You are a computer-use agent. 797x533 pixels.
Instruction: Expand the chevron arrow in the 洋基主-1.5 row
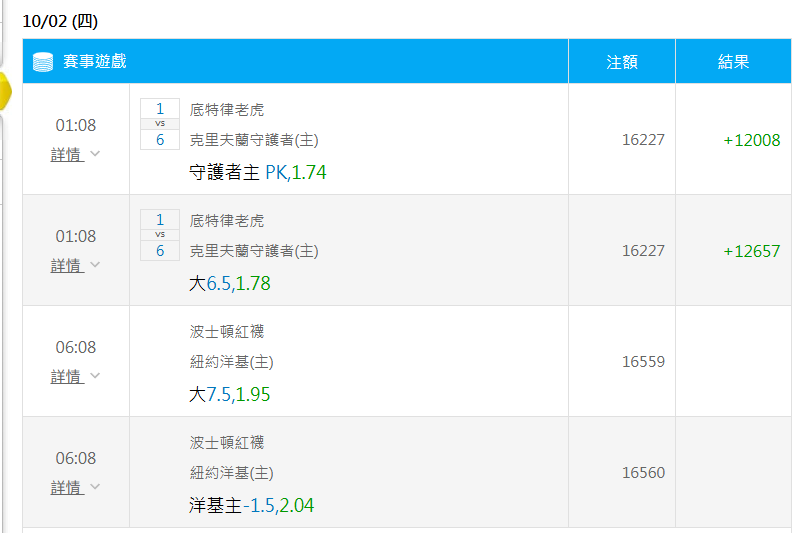pos(95,487)
